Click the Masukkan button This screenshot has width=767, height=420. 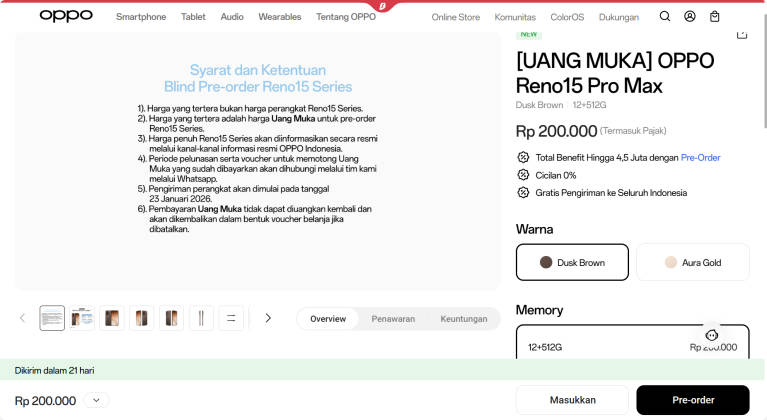click(572, 400)
